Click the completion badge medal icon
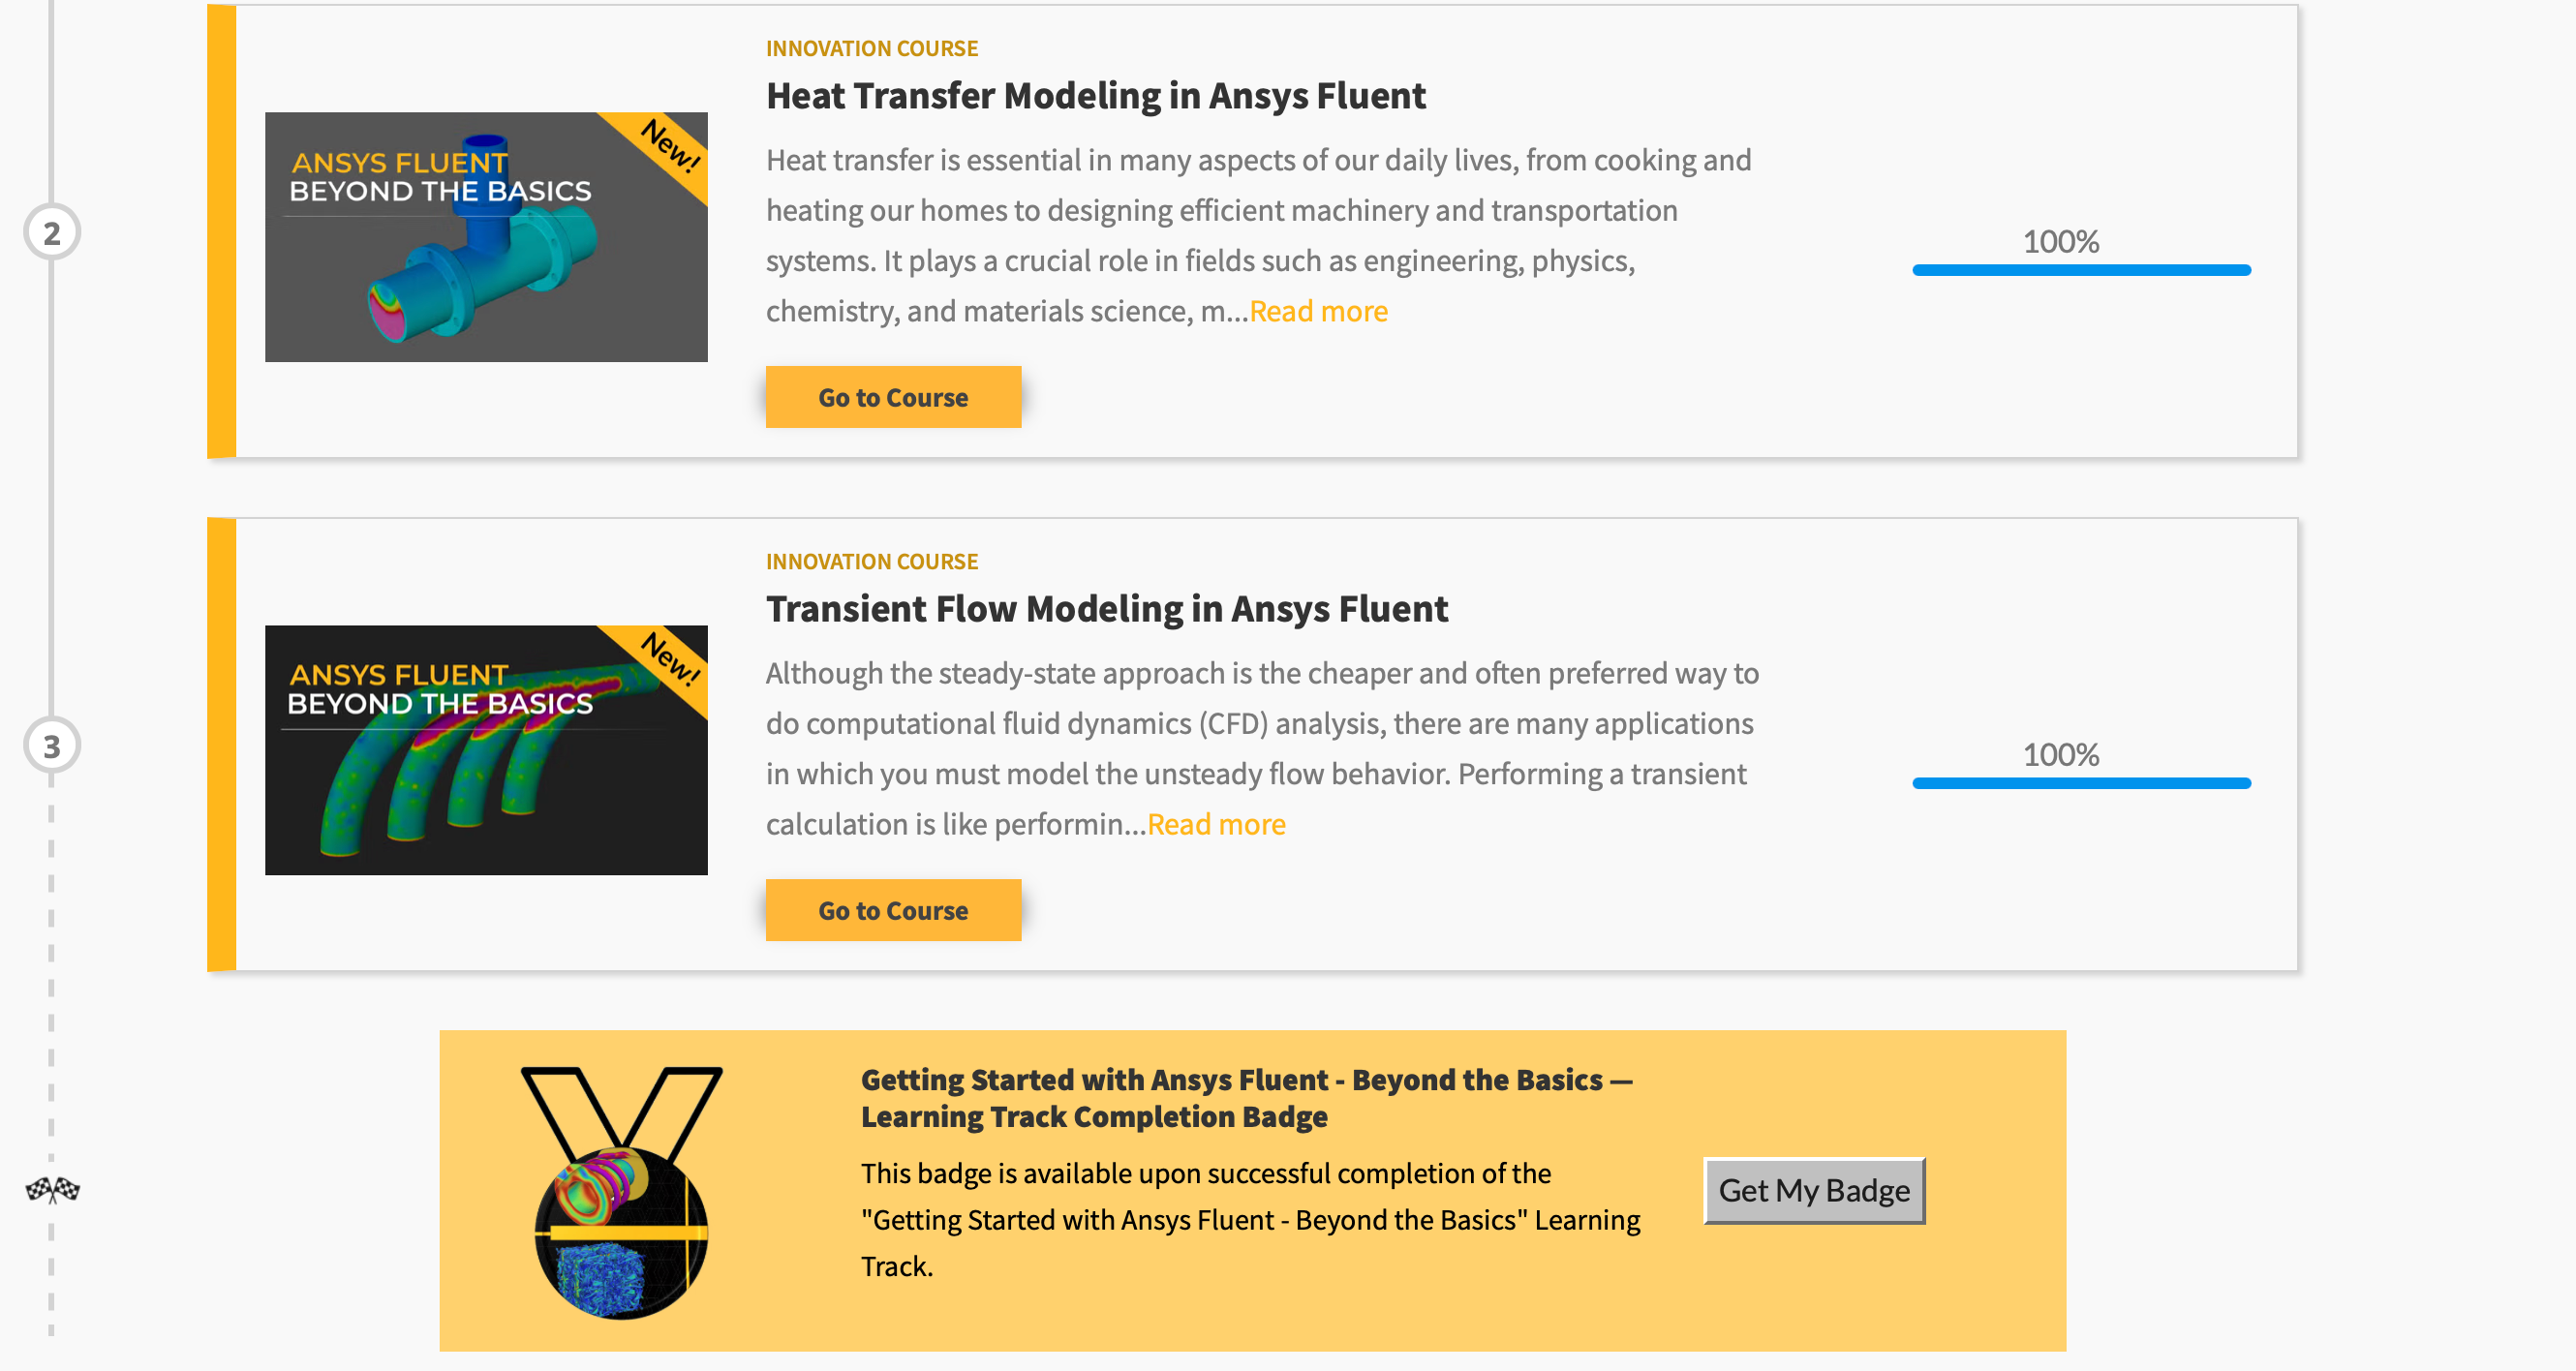Image resolution: width=2576 pixels, height=1371 pixels. click(621, 1193)
